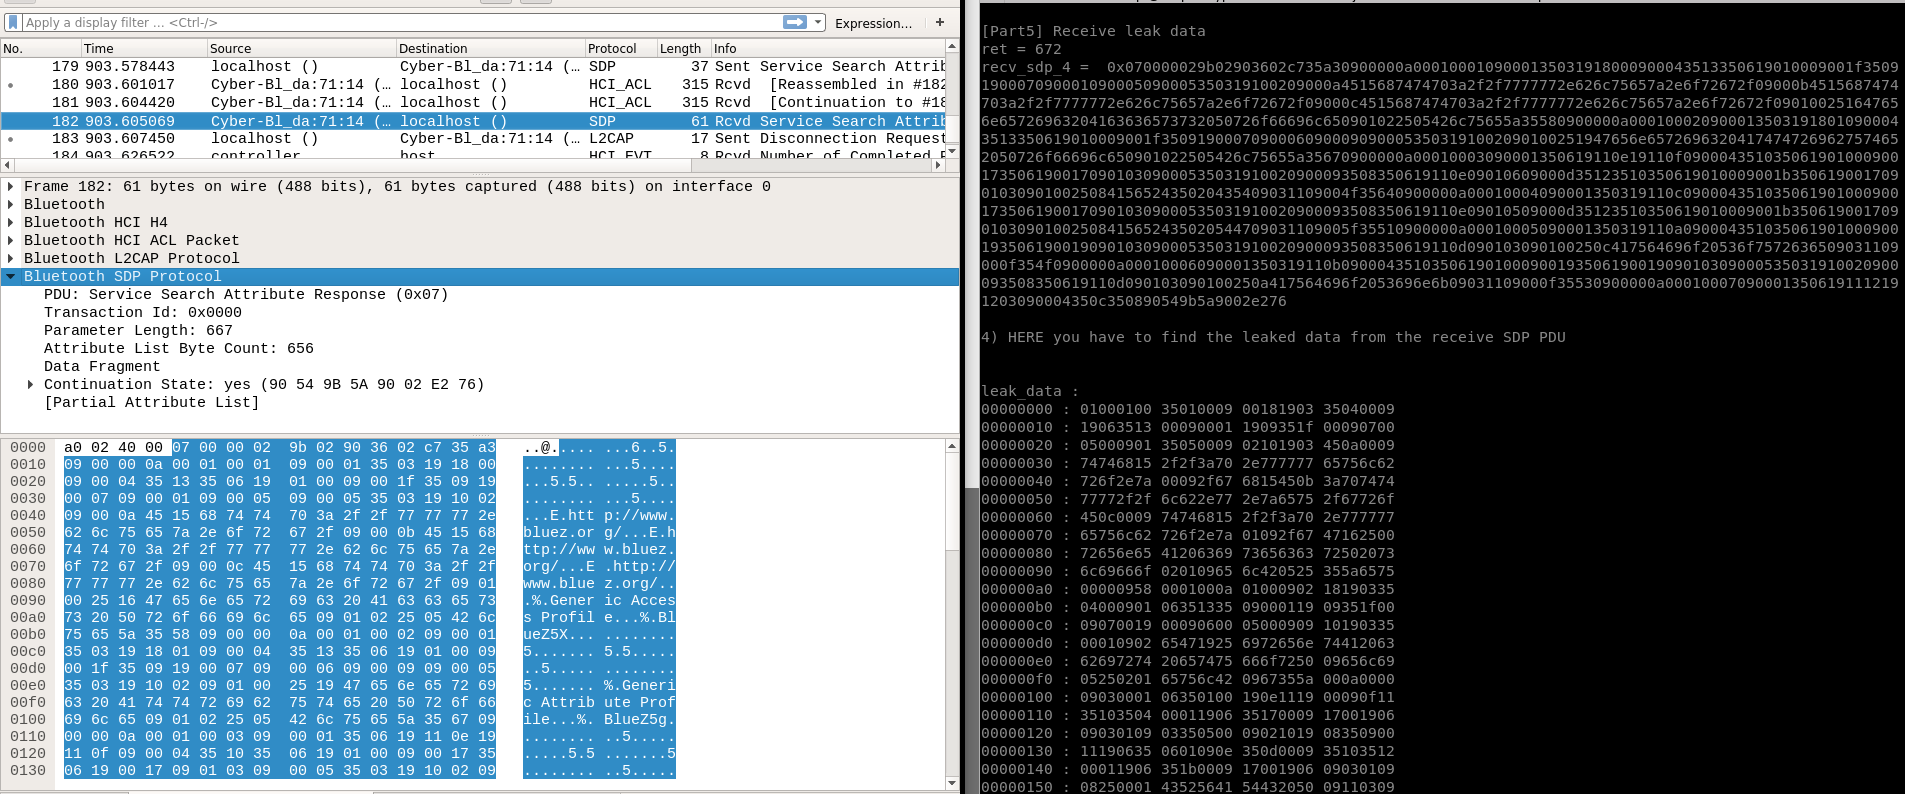Click packet list horizontal scroll left arrow

click(8, 165)
